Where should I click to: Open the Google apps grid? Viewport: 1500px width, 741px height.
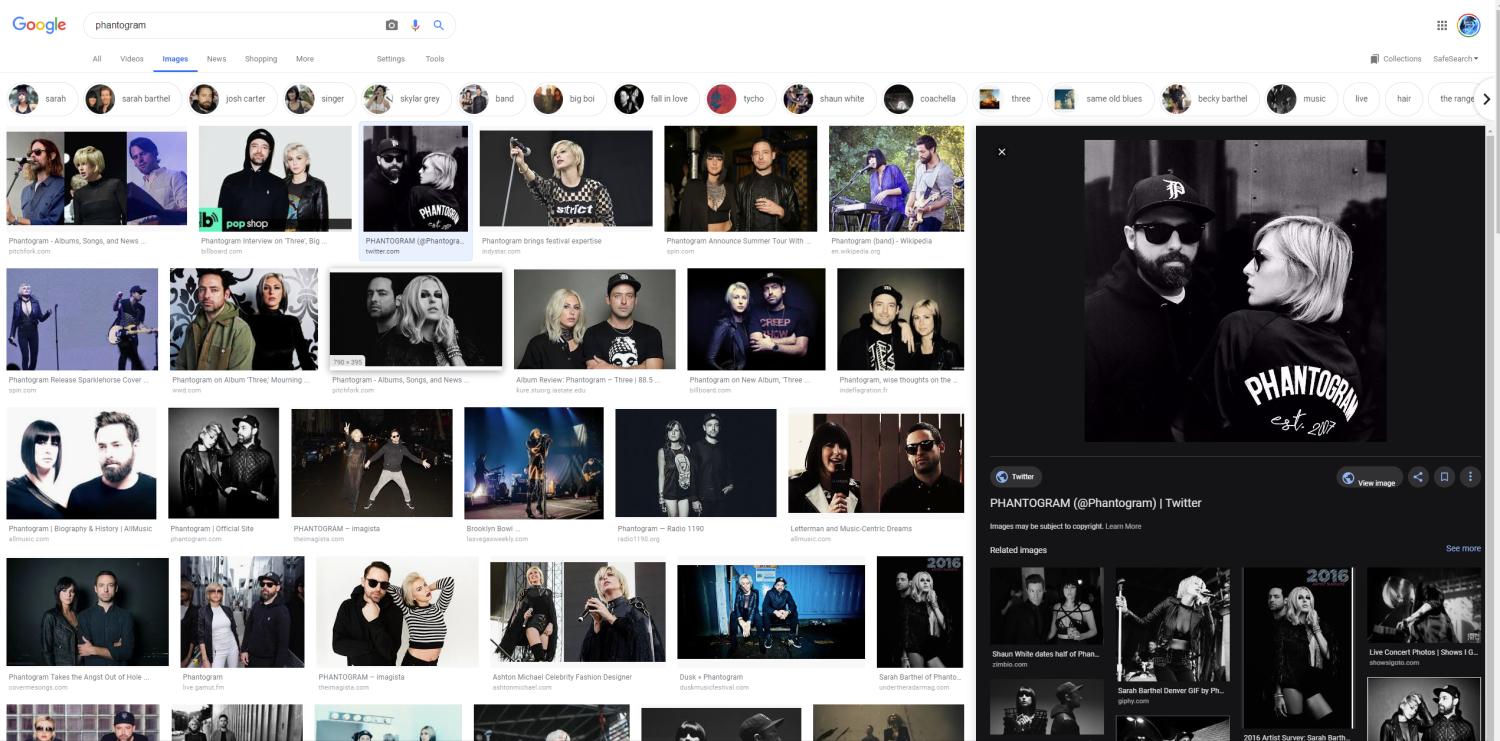(1441, 25)
